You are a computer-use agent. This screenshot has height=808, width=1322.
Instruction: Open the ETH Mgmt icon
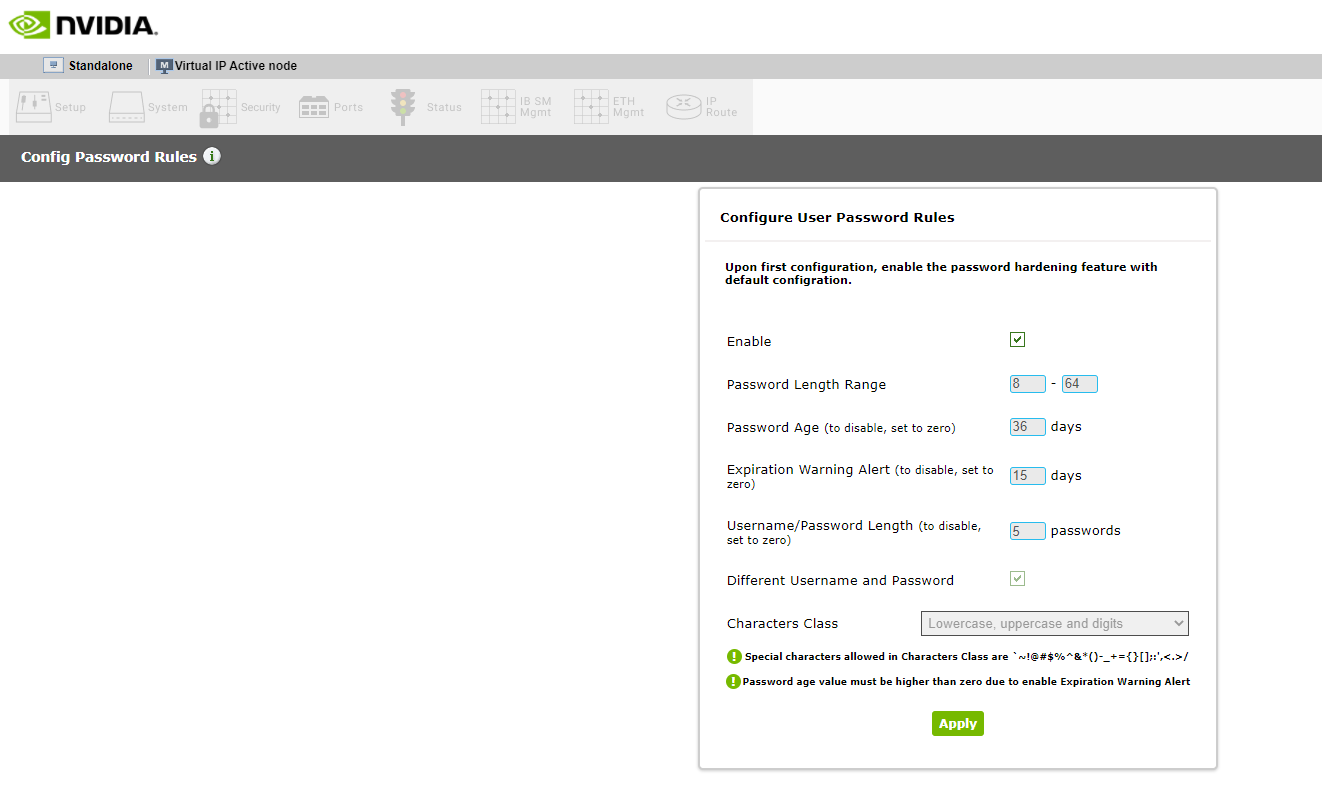[x=591, y=107]
